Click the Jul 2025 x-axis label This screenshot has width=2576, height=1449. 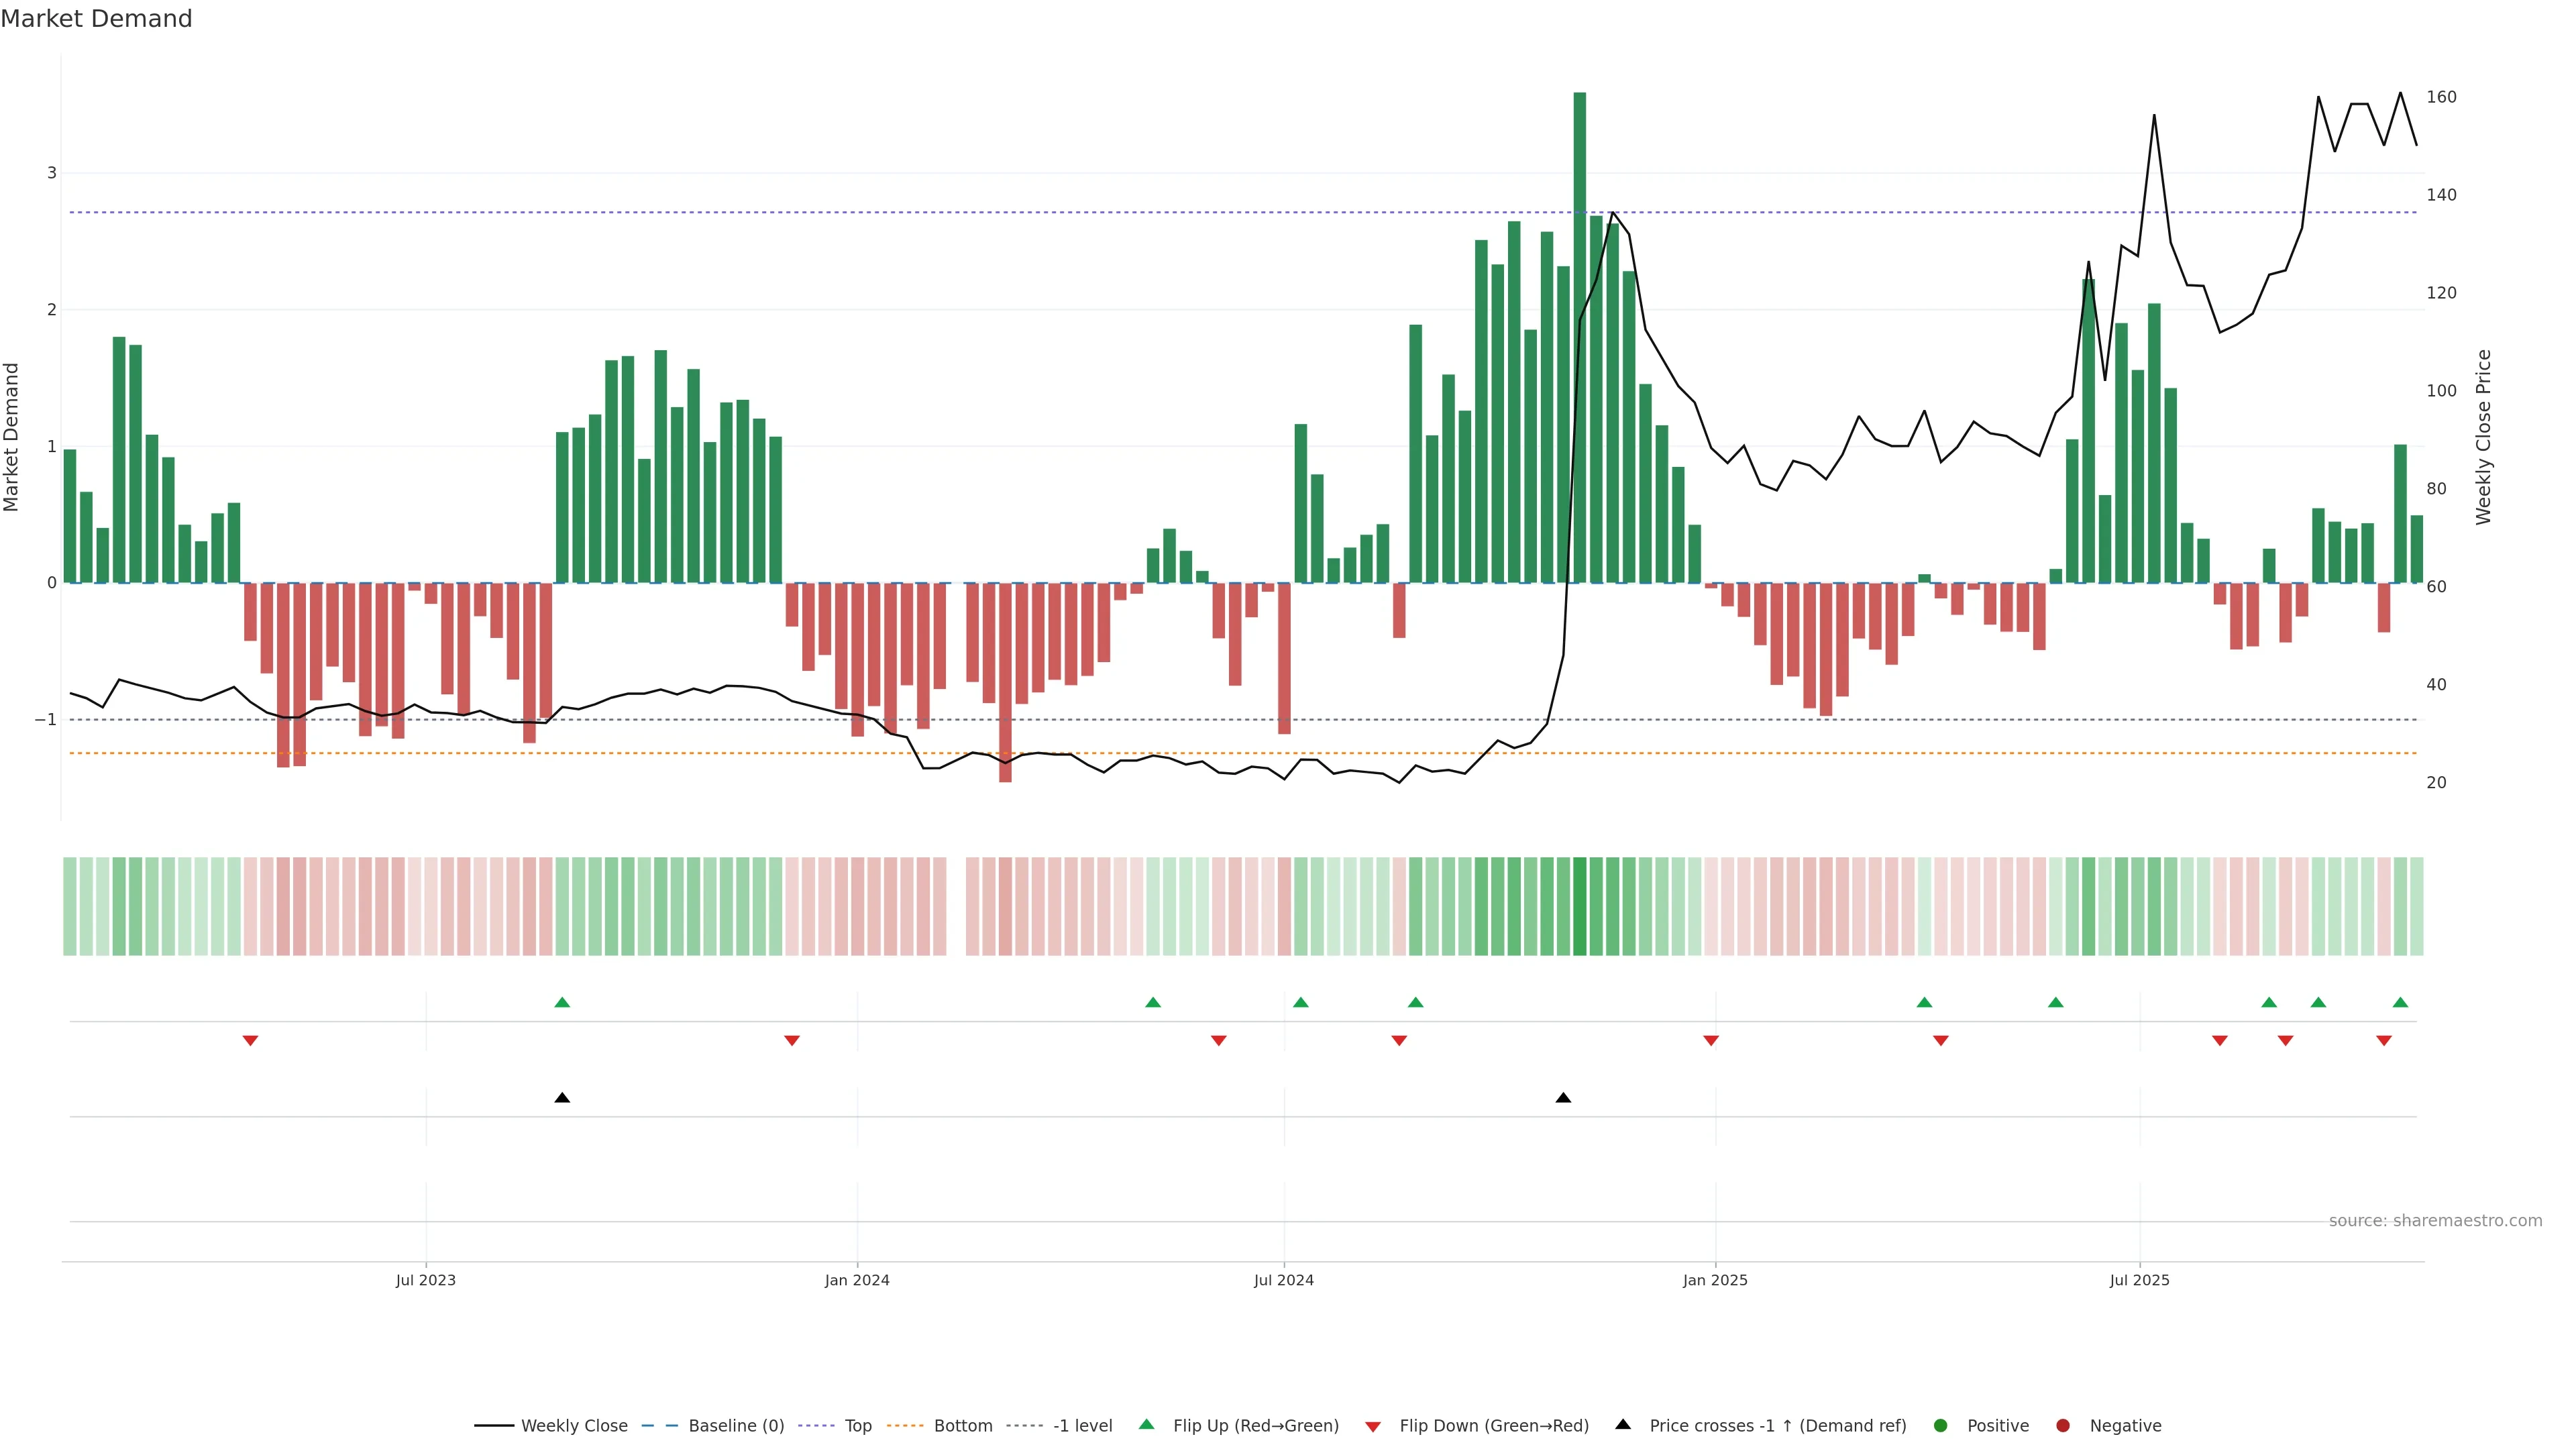pos(2139,1280)
